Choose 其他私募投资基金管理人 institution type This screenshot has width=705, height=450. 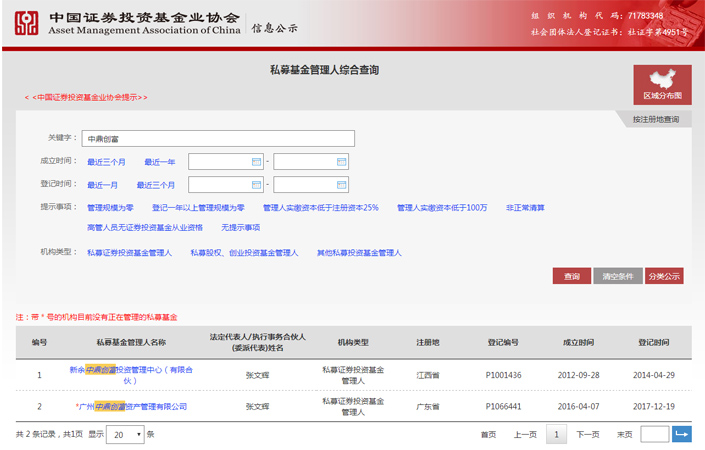tap(359, 253)
